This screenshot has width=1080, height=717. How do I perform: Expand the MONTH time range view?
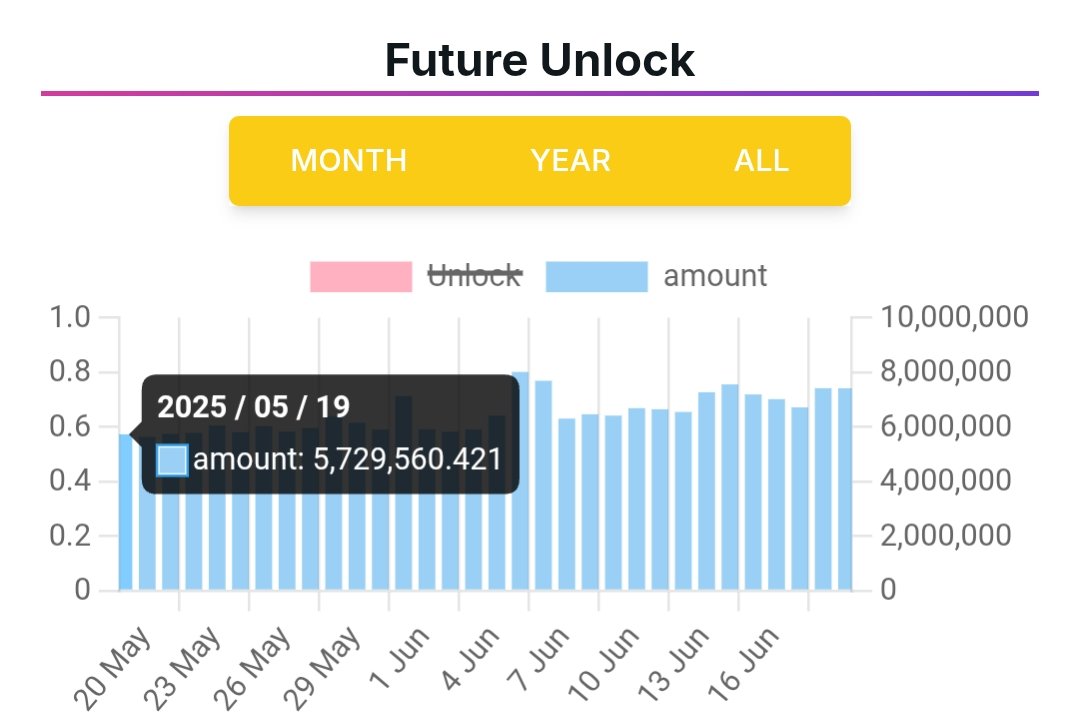click(x=348, y=160)
